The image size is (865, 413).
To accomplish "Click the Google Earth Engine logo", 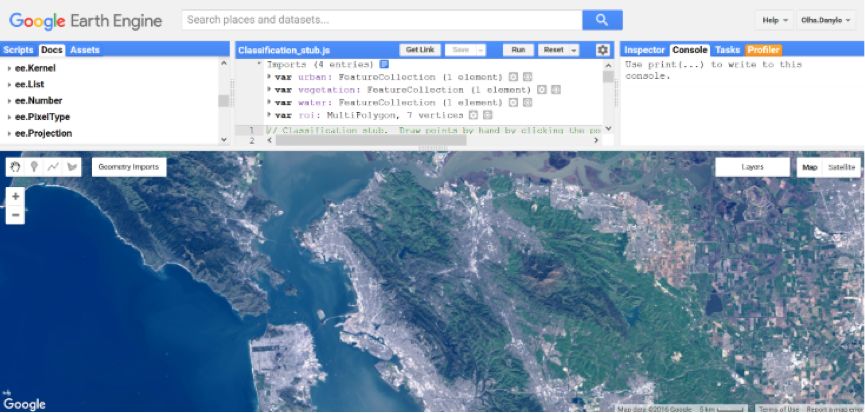I will point(86,21).
